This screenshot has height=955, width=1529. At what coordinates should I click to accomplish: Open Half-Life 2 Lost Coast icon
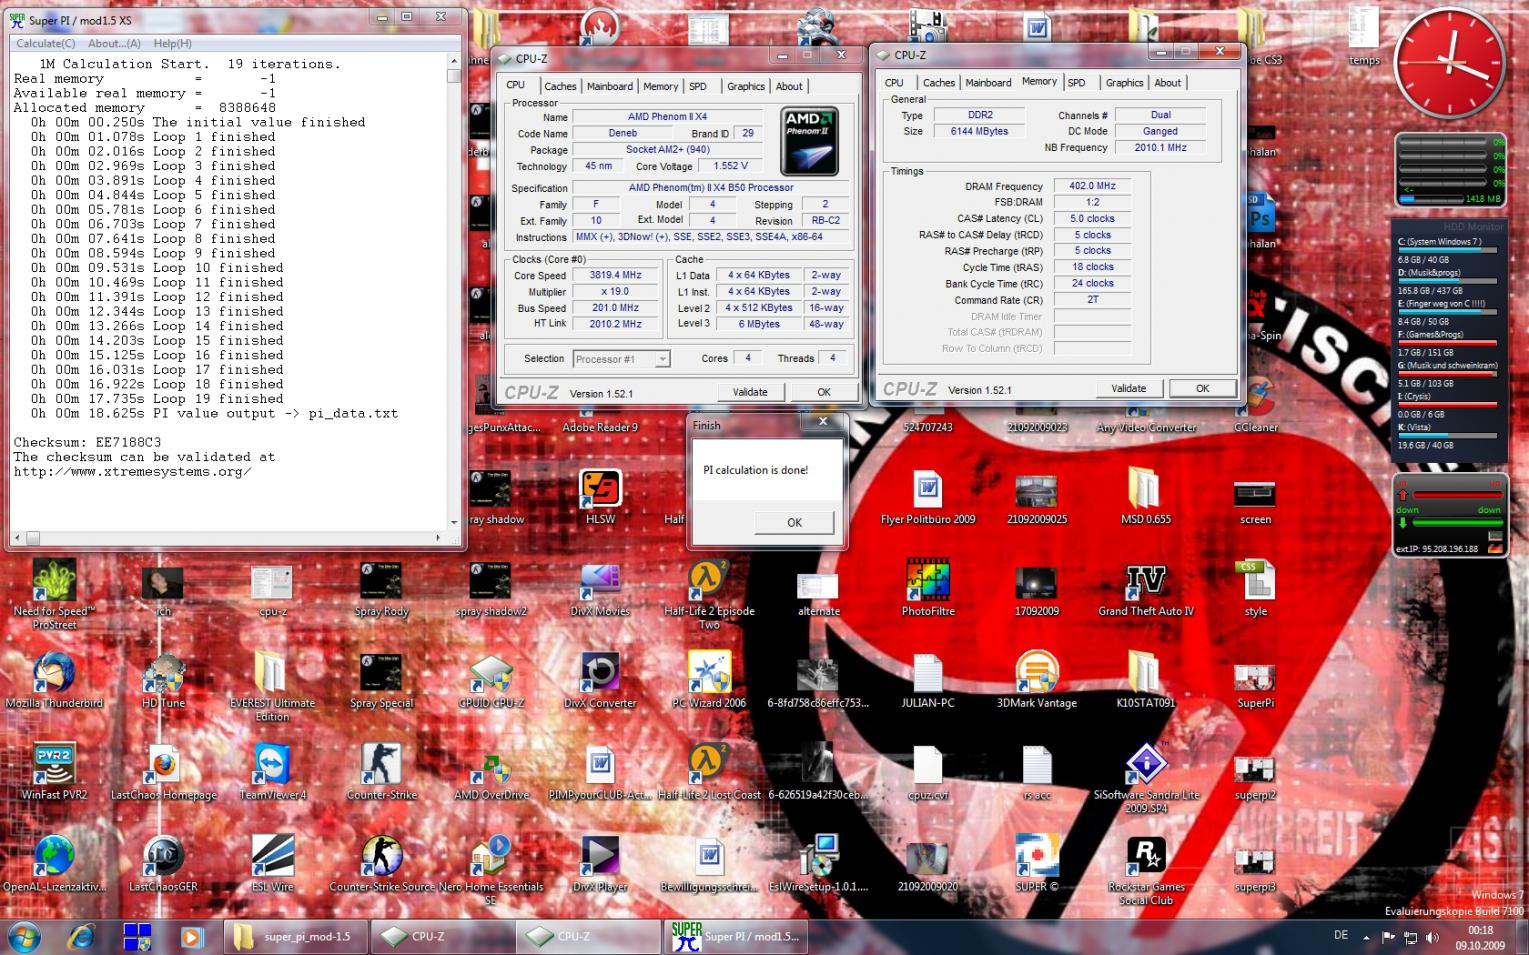click(x=709, y=770)
